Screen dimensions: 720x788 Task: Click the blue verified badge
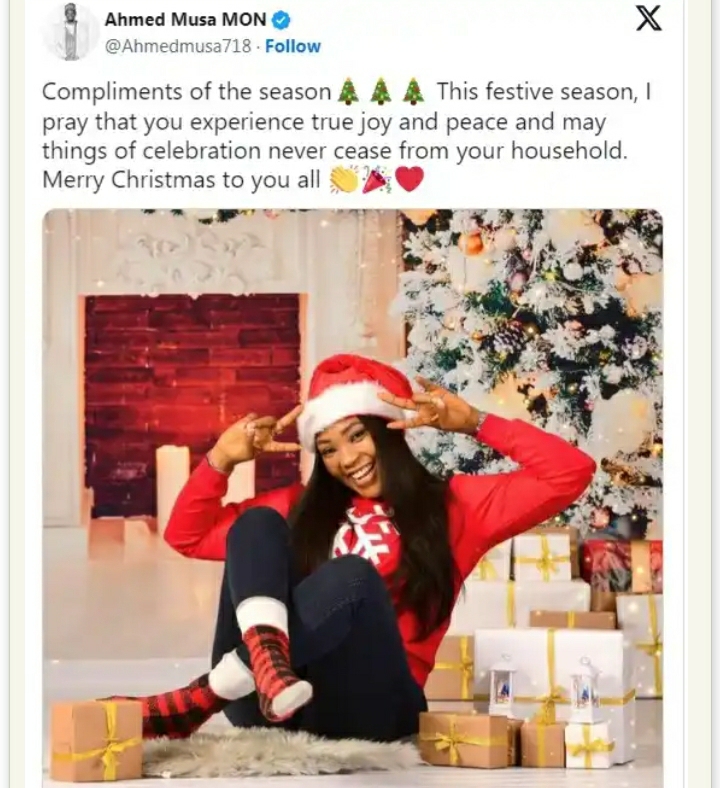pyautogui.click(x=280, y=20)
